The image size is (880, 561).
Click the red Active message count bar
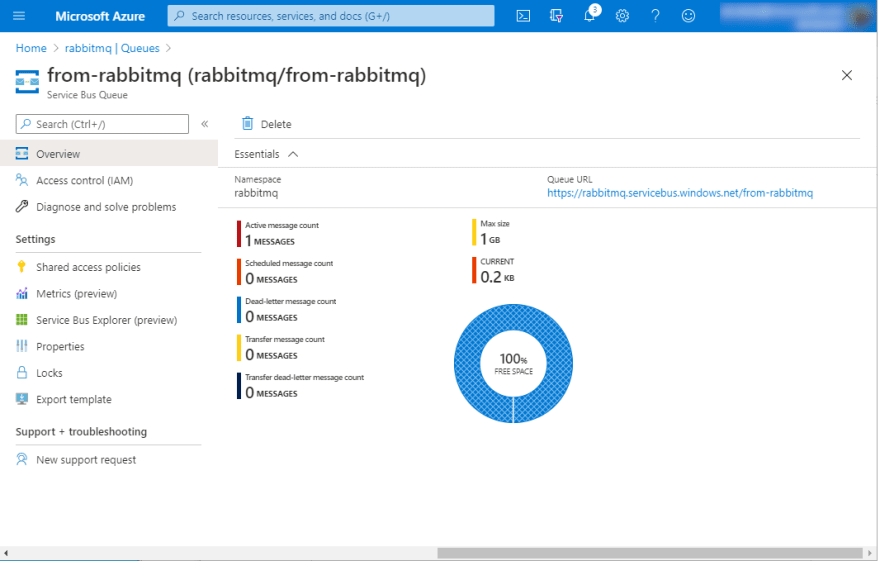tap(239, 234)
